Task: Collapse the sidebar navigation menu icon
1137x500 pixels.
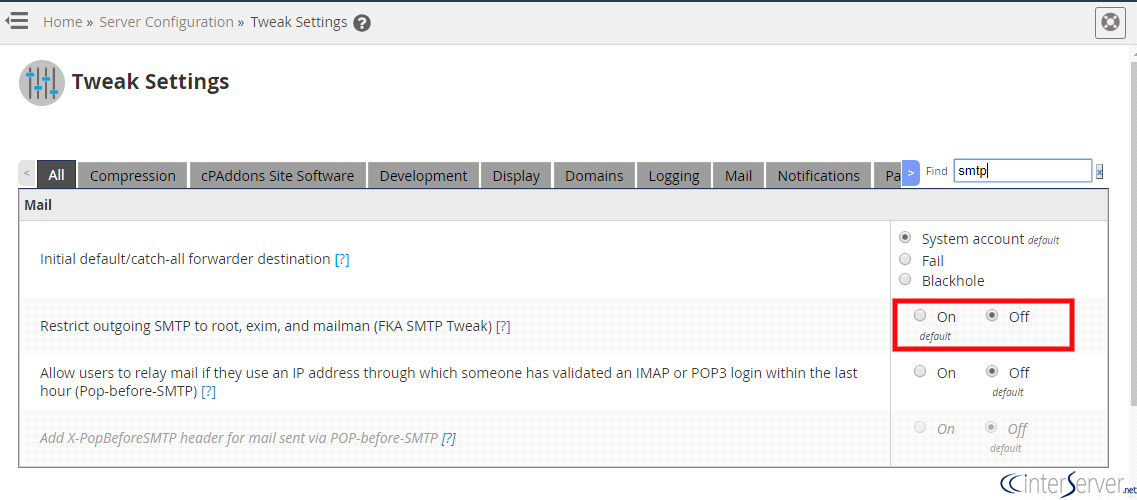Action: [x=17, y=20]
